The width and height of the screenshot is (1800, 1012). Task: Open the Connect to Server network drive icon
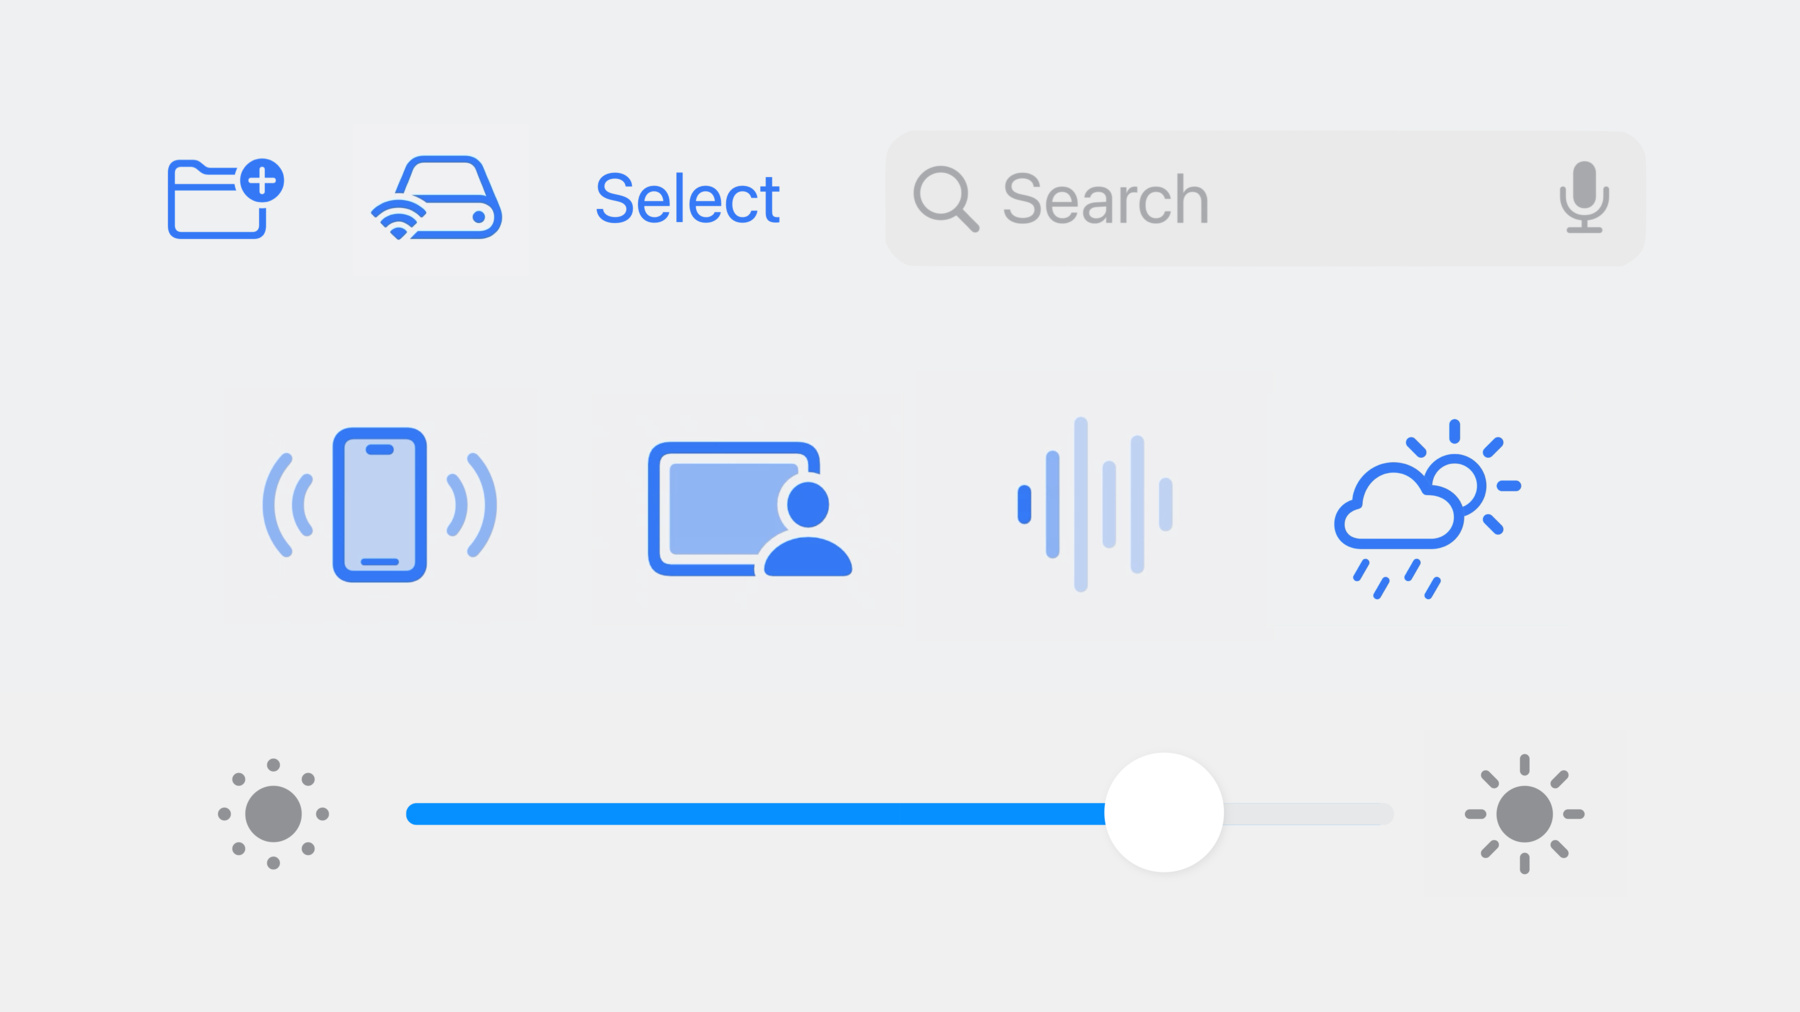(x=438, y=198)
